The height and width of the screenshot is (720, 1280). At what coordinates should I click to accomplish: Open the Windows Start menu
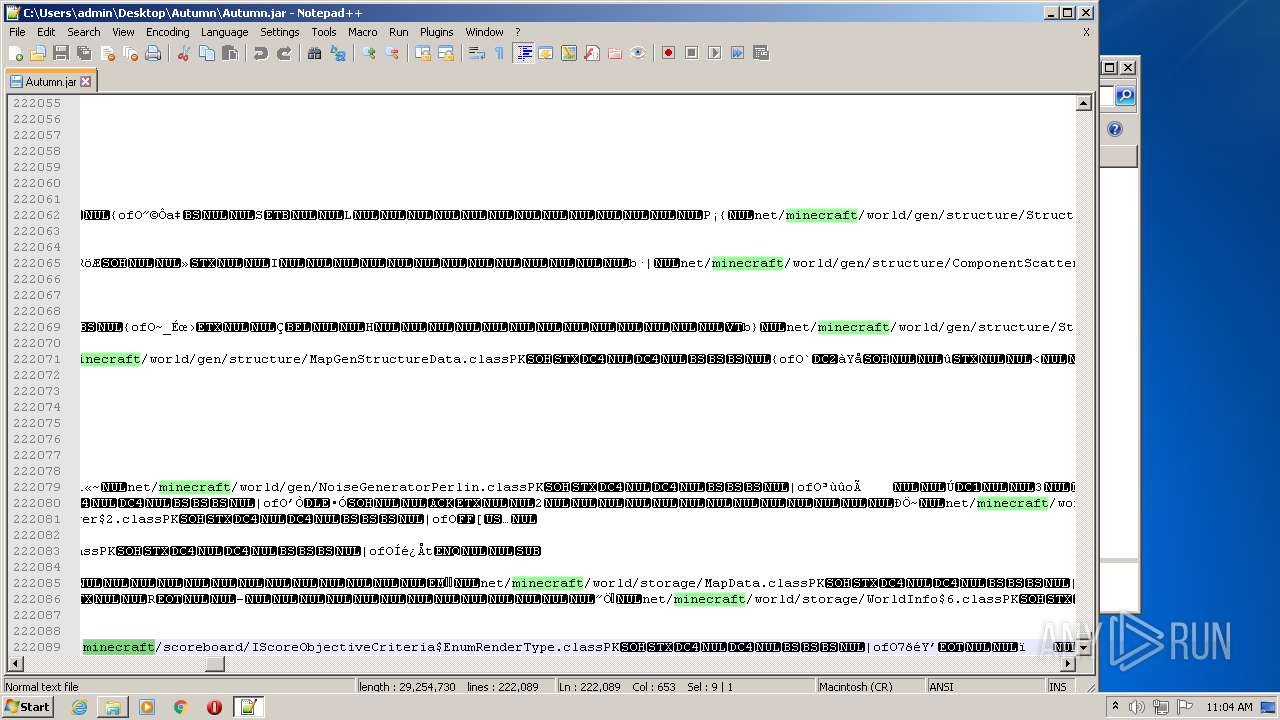27,707
